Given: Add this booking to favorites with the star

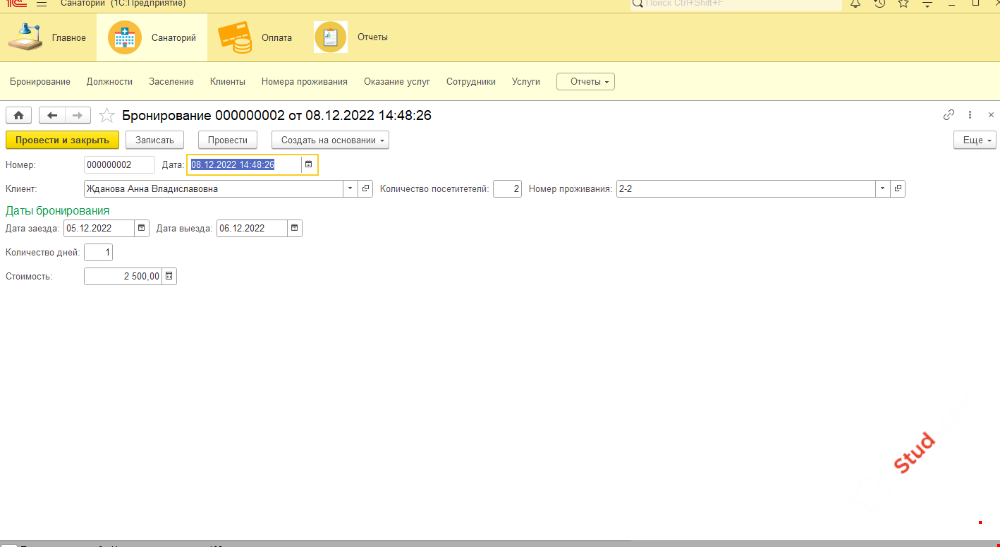Looking at the screenshot, I should point(107,115).
